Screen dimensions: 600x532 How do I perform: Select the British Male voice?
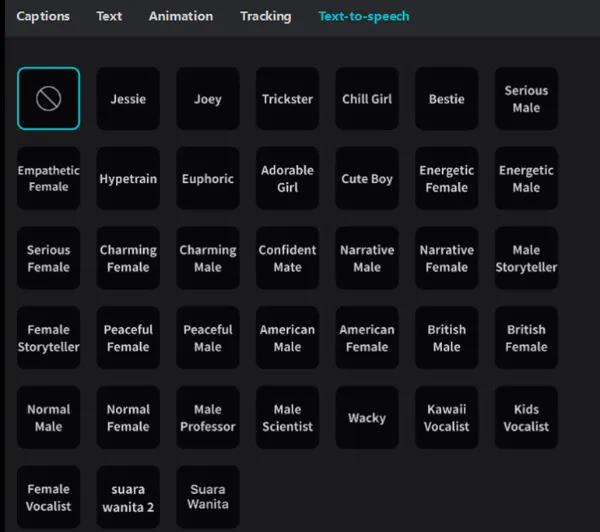(x=447, y=338)
